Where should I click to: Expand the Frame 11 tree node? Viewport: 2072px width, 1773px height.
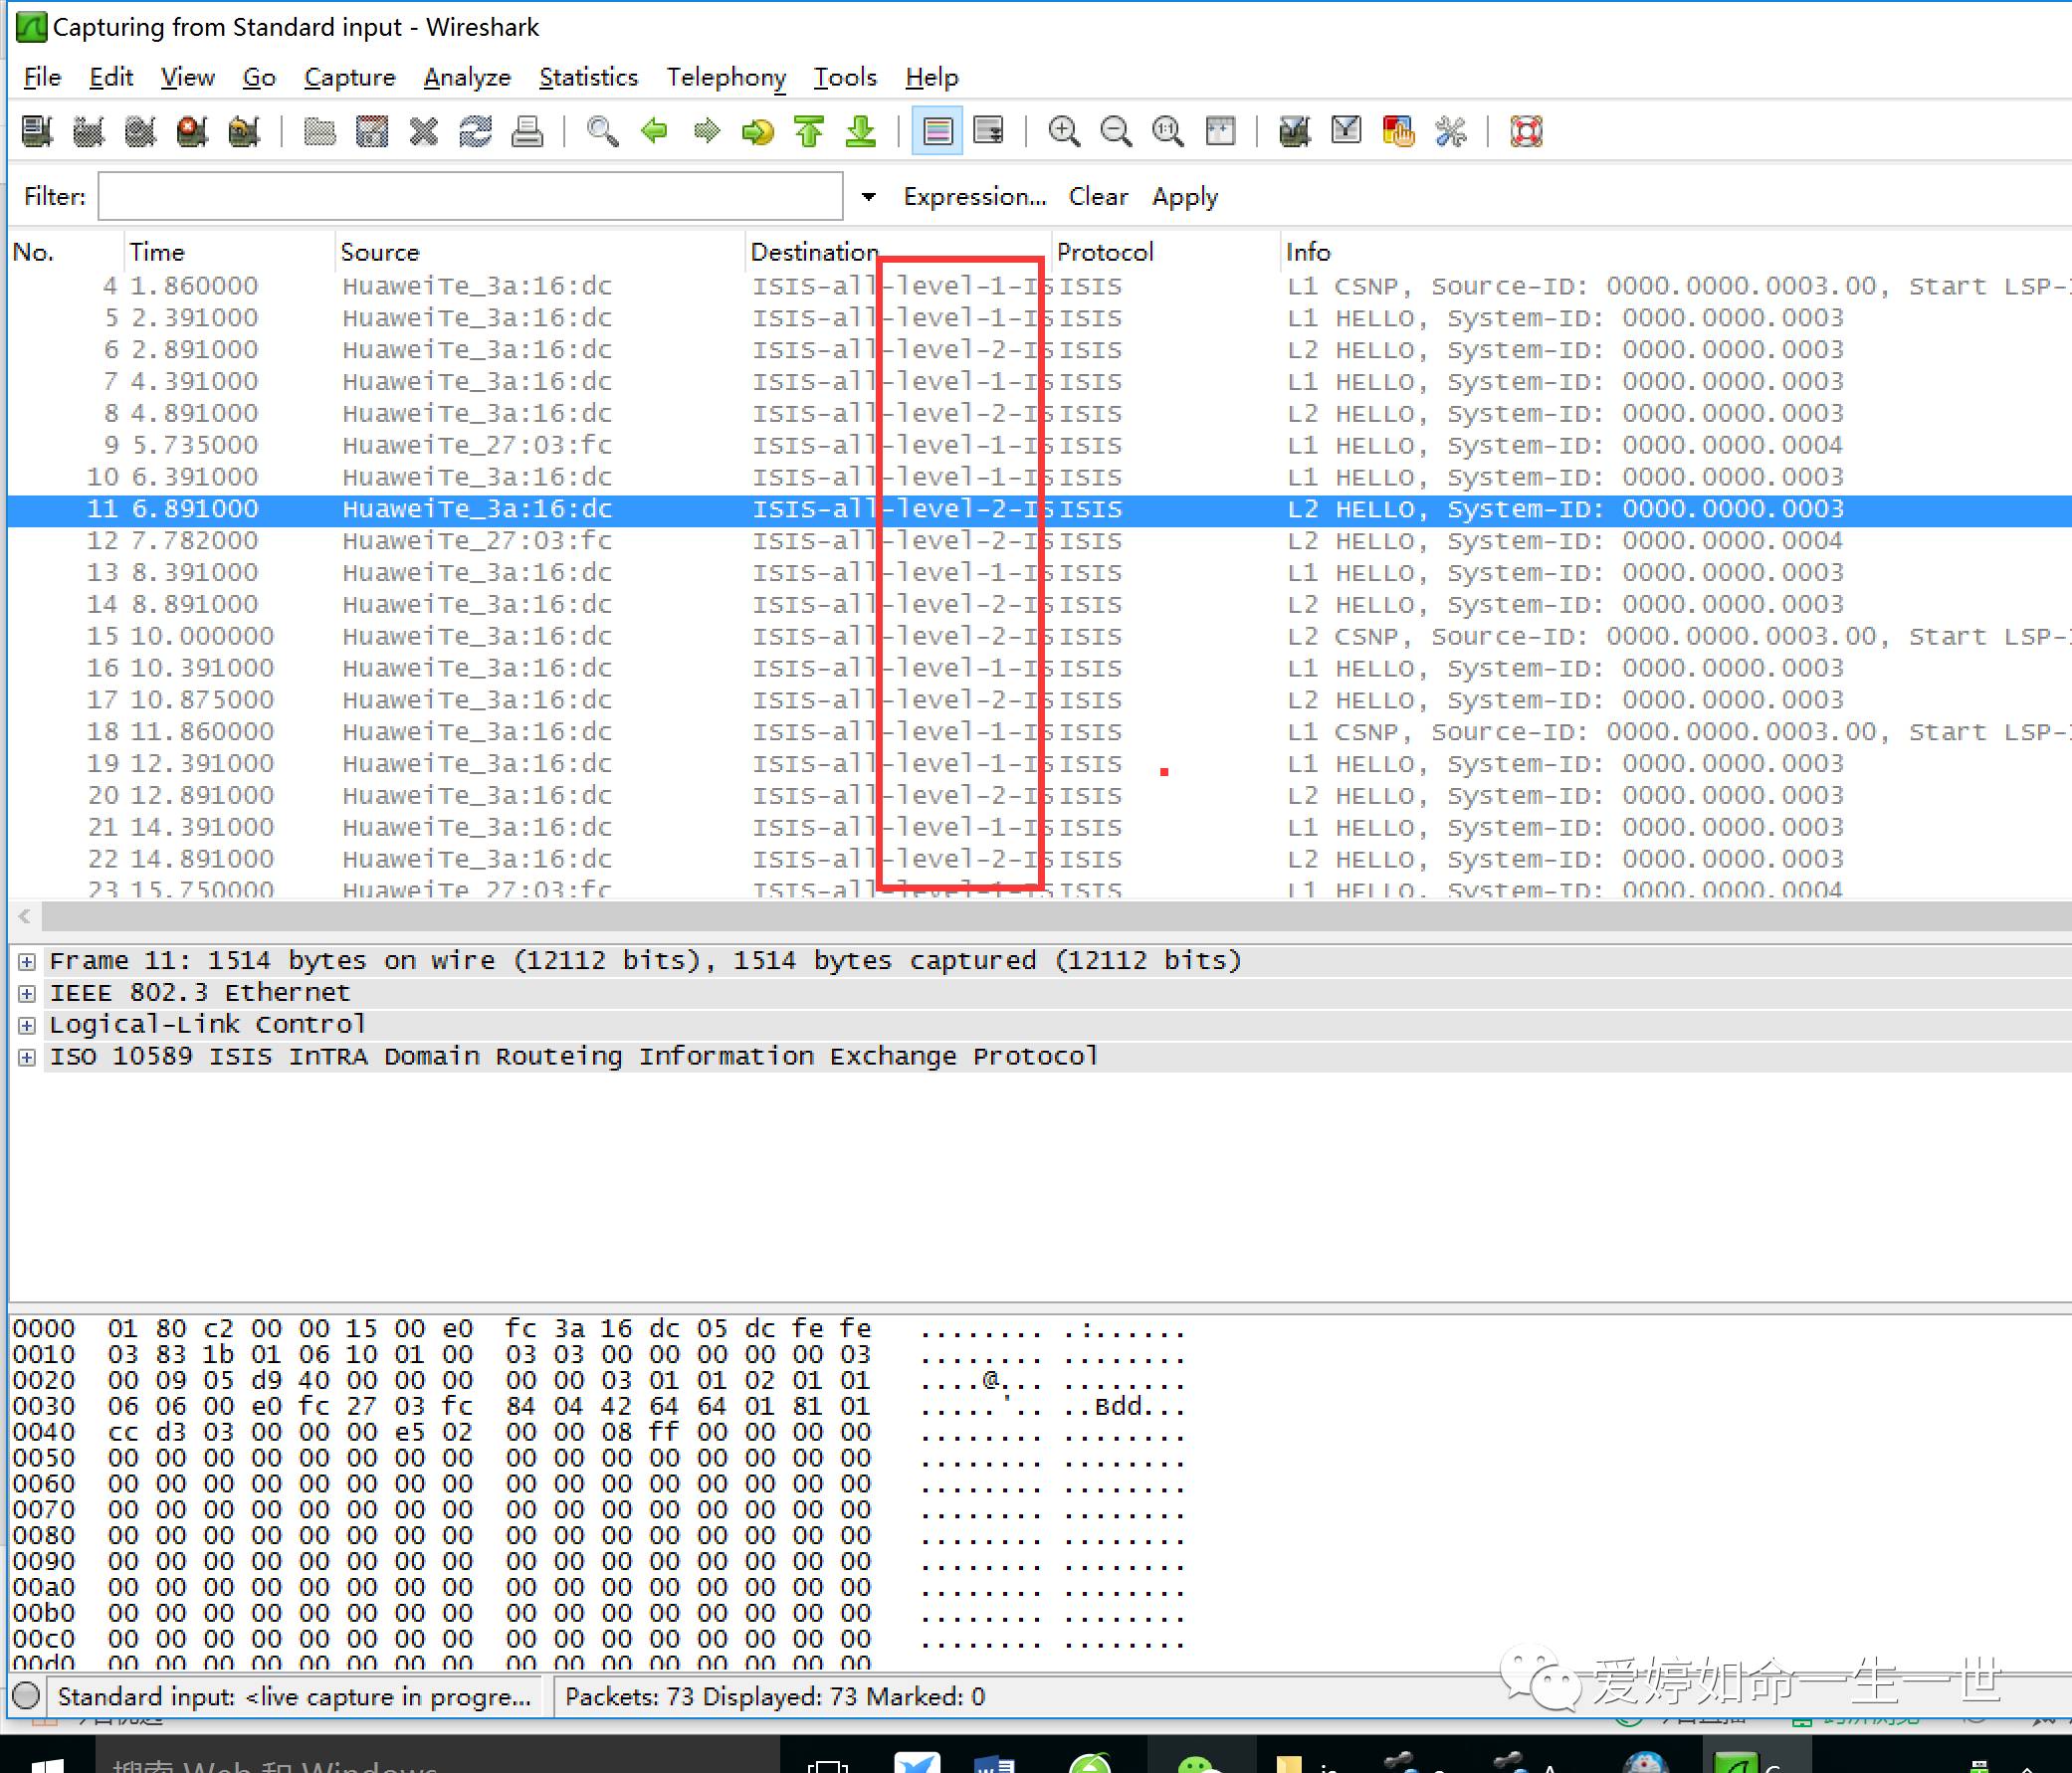(27, 961)
